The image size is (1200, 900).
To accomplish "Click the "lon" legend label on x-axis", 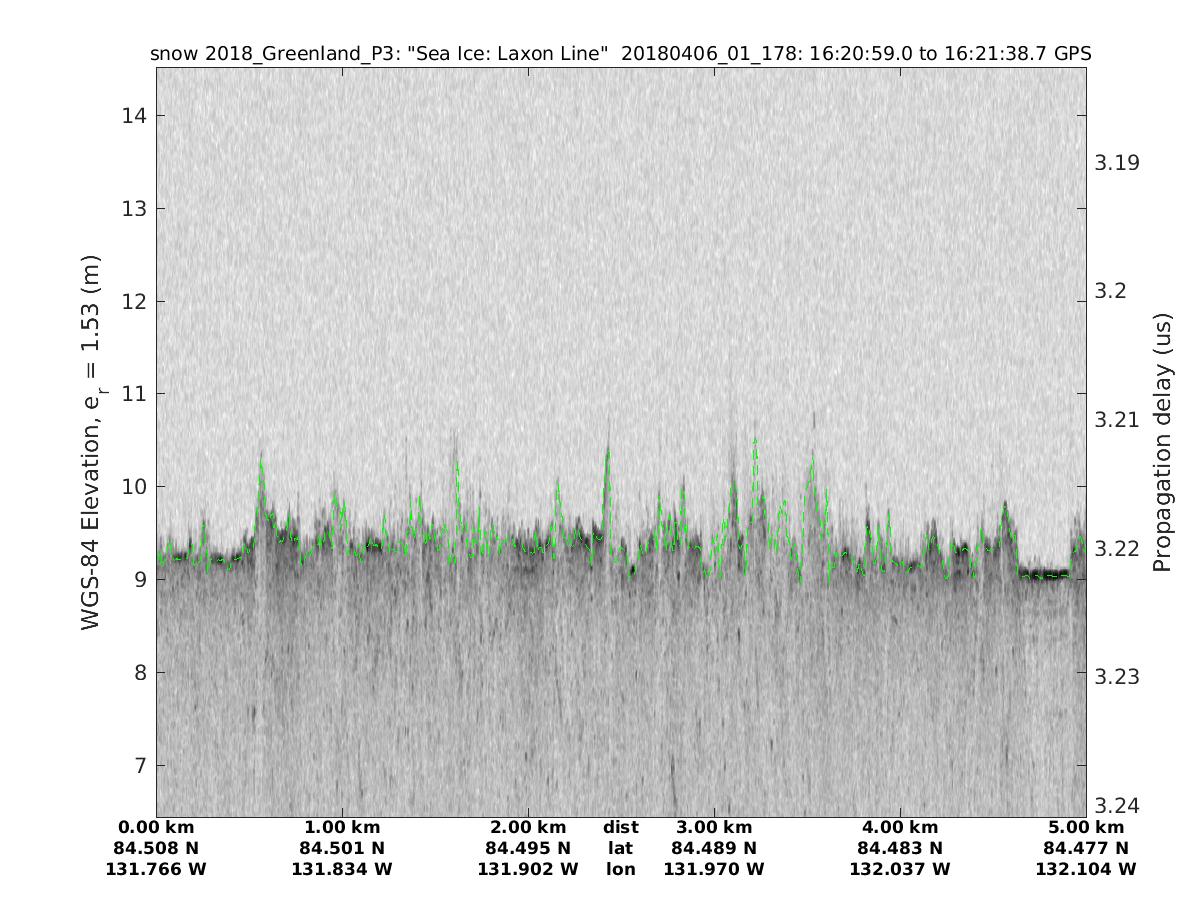I will (x=620, y=869).
